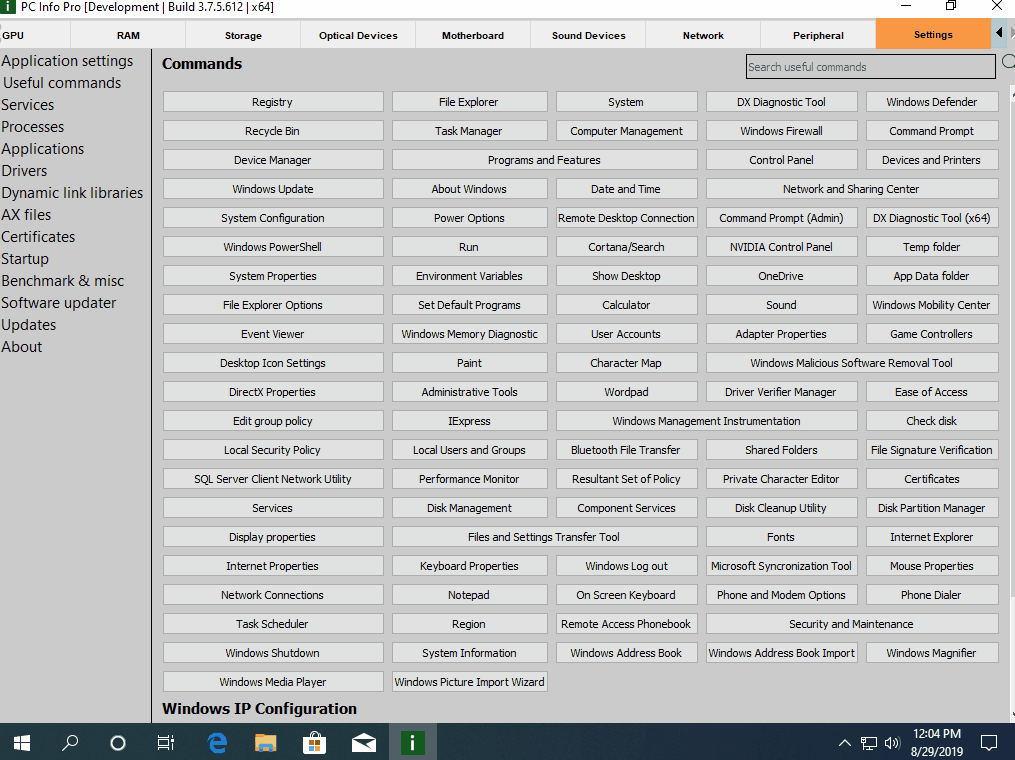1015x760 pixels.
Task: Launch On Screen Keyboard button
Action: pyautogui.click(x=627, y=595)
